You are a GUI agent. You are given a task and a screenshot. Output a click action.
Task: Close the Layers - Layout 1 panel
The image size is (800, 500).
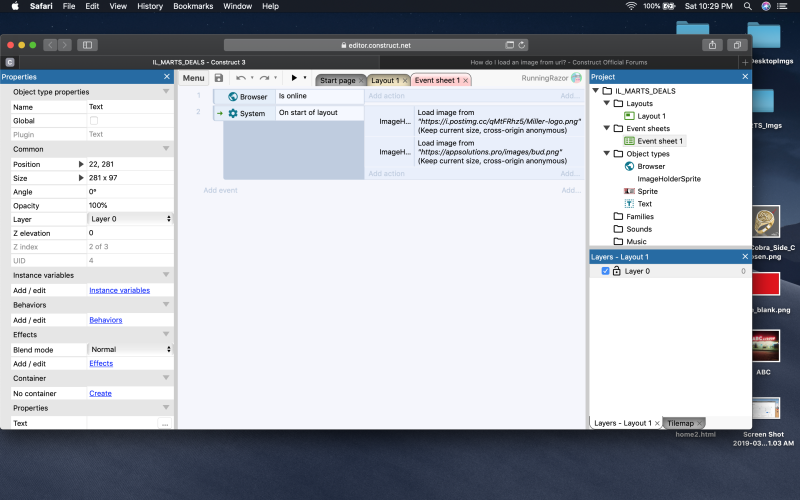coord(745,257)
